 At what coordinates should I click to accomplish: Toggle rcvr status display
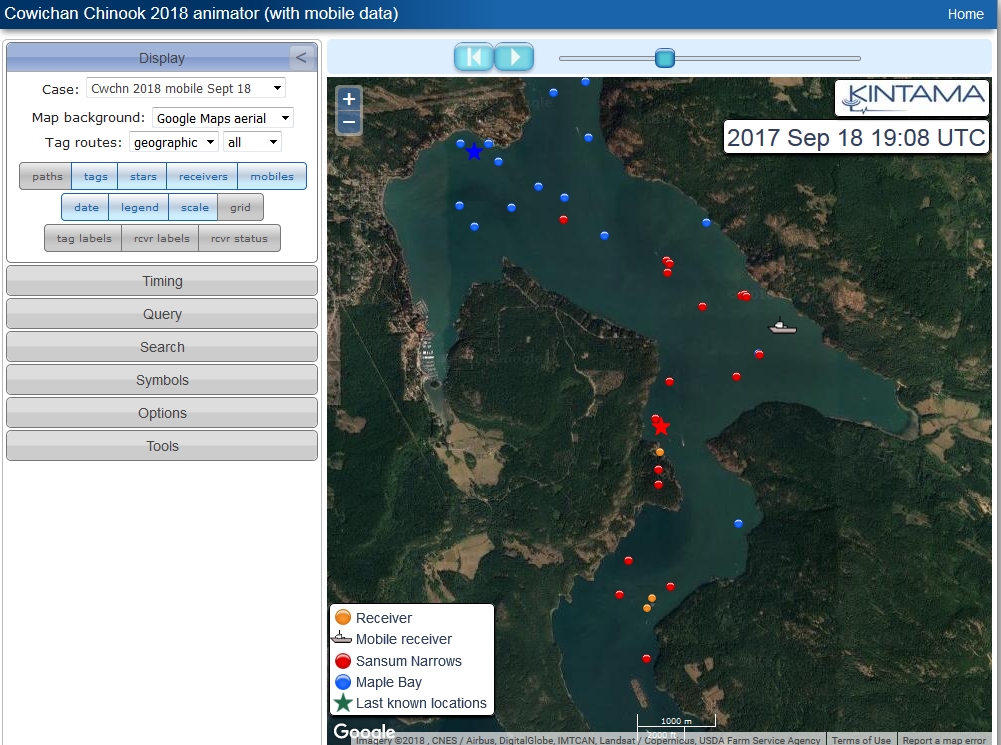point(239,238)
